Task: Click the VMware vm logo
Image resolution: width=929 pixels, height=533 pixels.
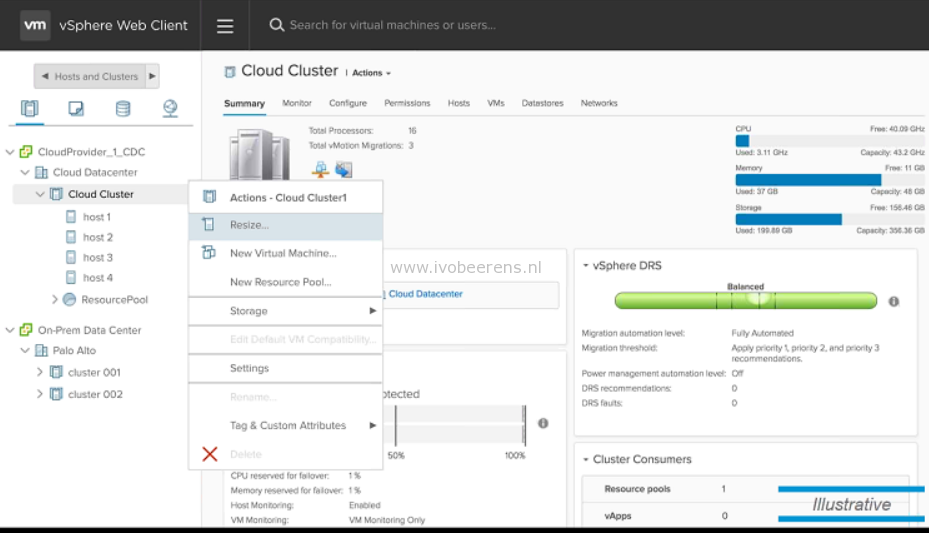Action: click(x=35, y=25)
